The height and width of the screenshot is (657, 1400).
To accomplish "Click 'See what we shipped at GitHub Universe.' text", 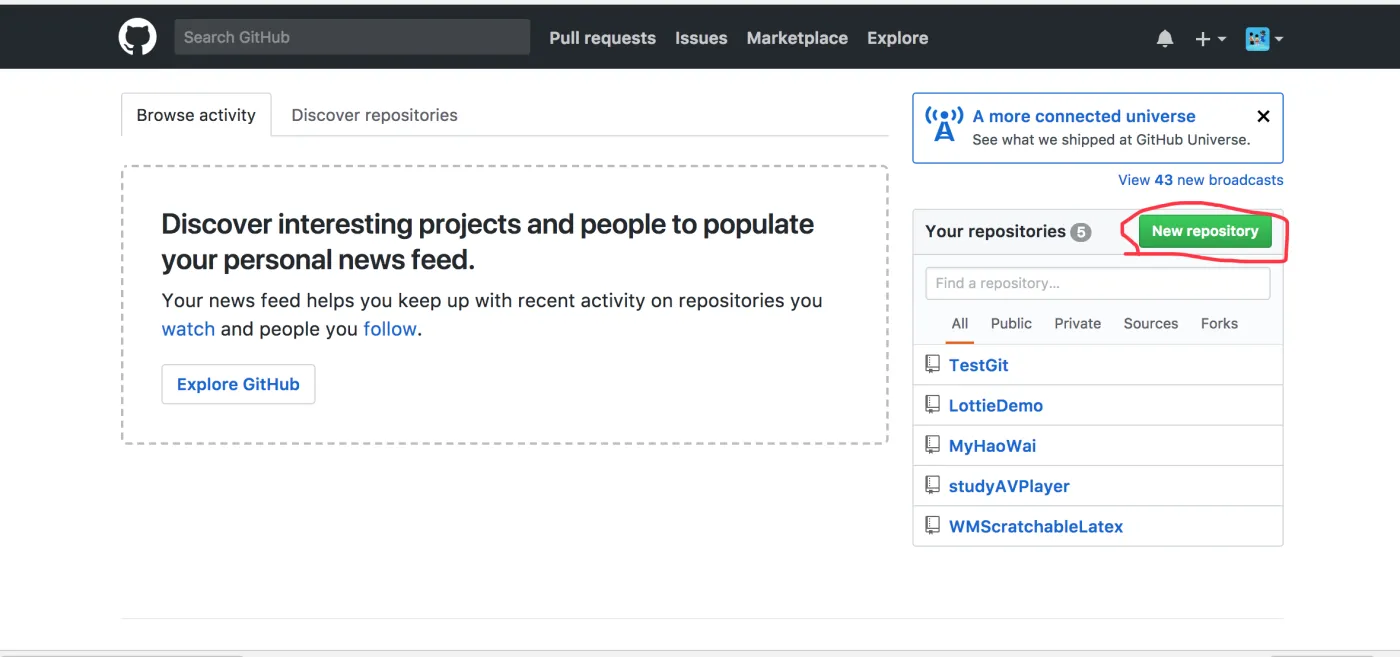I will pos(1111,140).
